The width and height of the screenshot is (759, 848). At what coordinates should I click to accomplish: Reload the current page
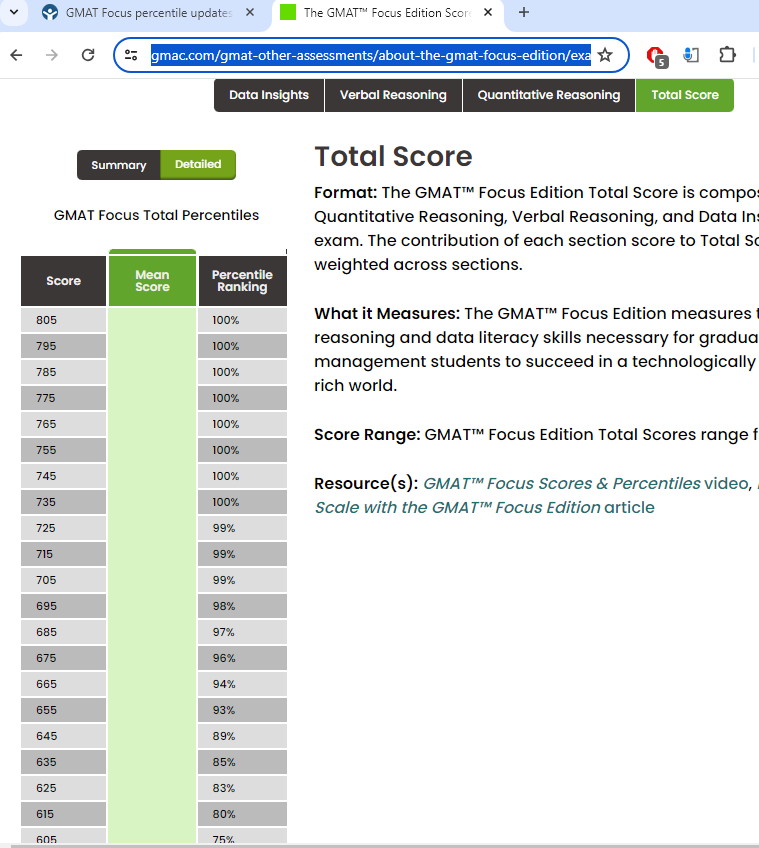(88, 55)
